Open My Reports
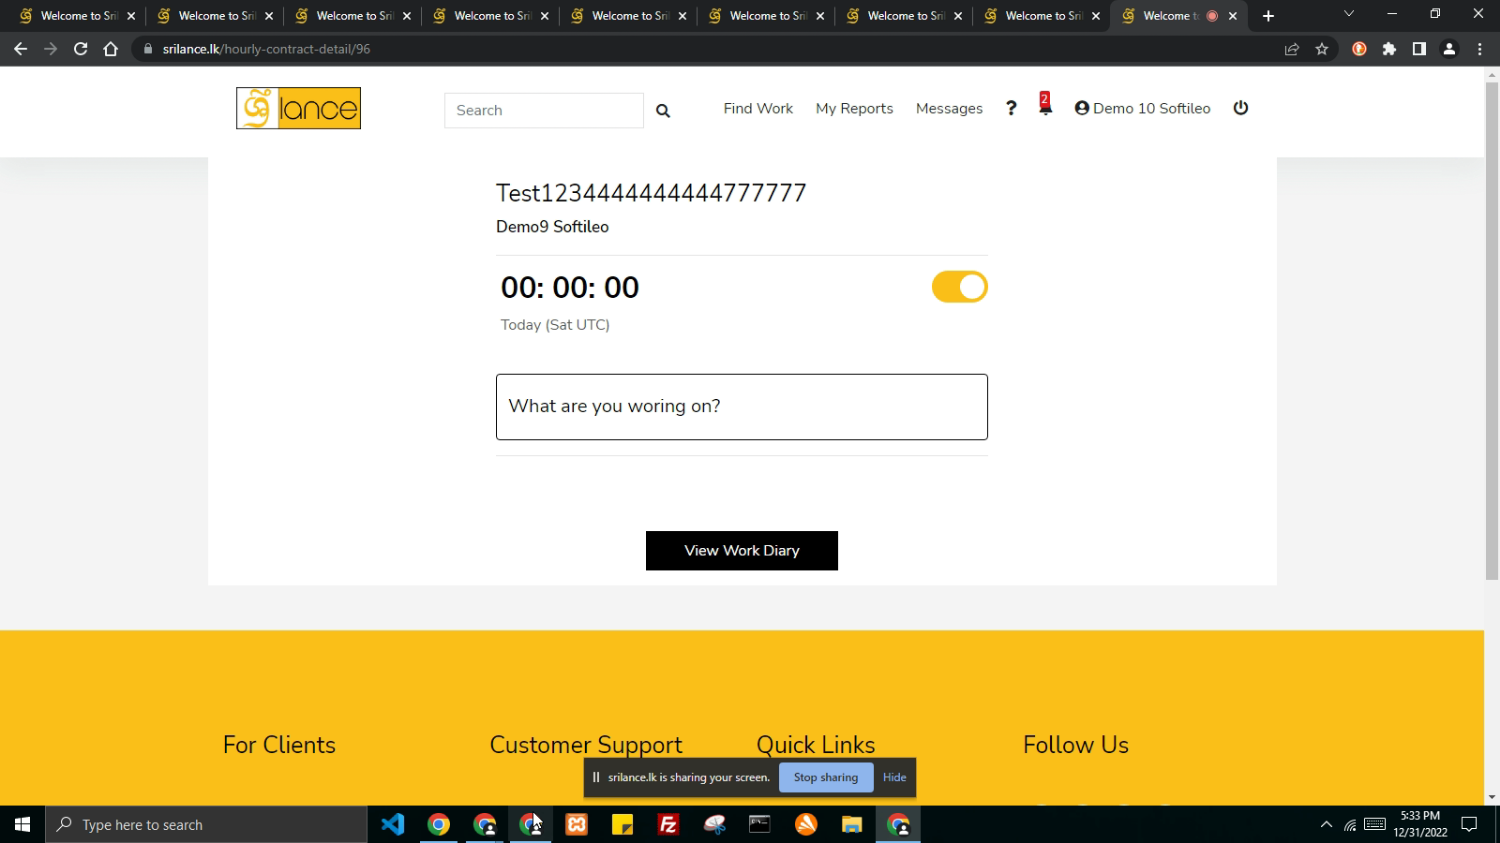Image resolution: width=1500 pixels, height=843 pixels. tap(854, 108)
